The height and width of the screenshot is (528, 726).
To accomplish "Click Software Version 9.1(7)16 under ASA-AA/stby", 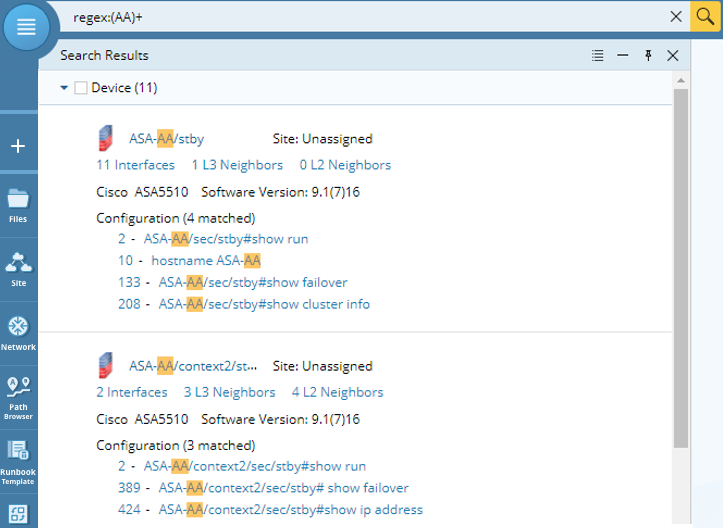I will click(x=281, y=192).
